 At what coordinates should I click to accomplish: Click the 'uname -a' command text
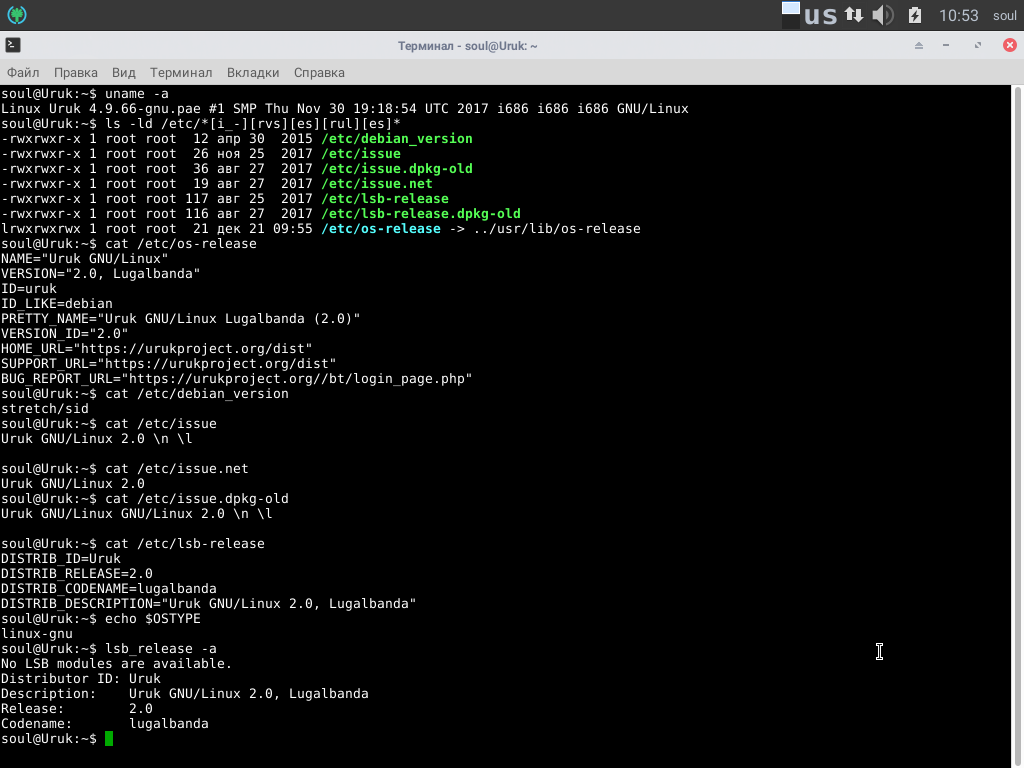click(136, 93)
